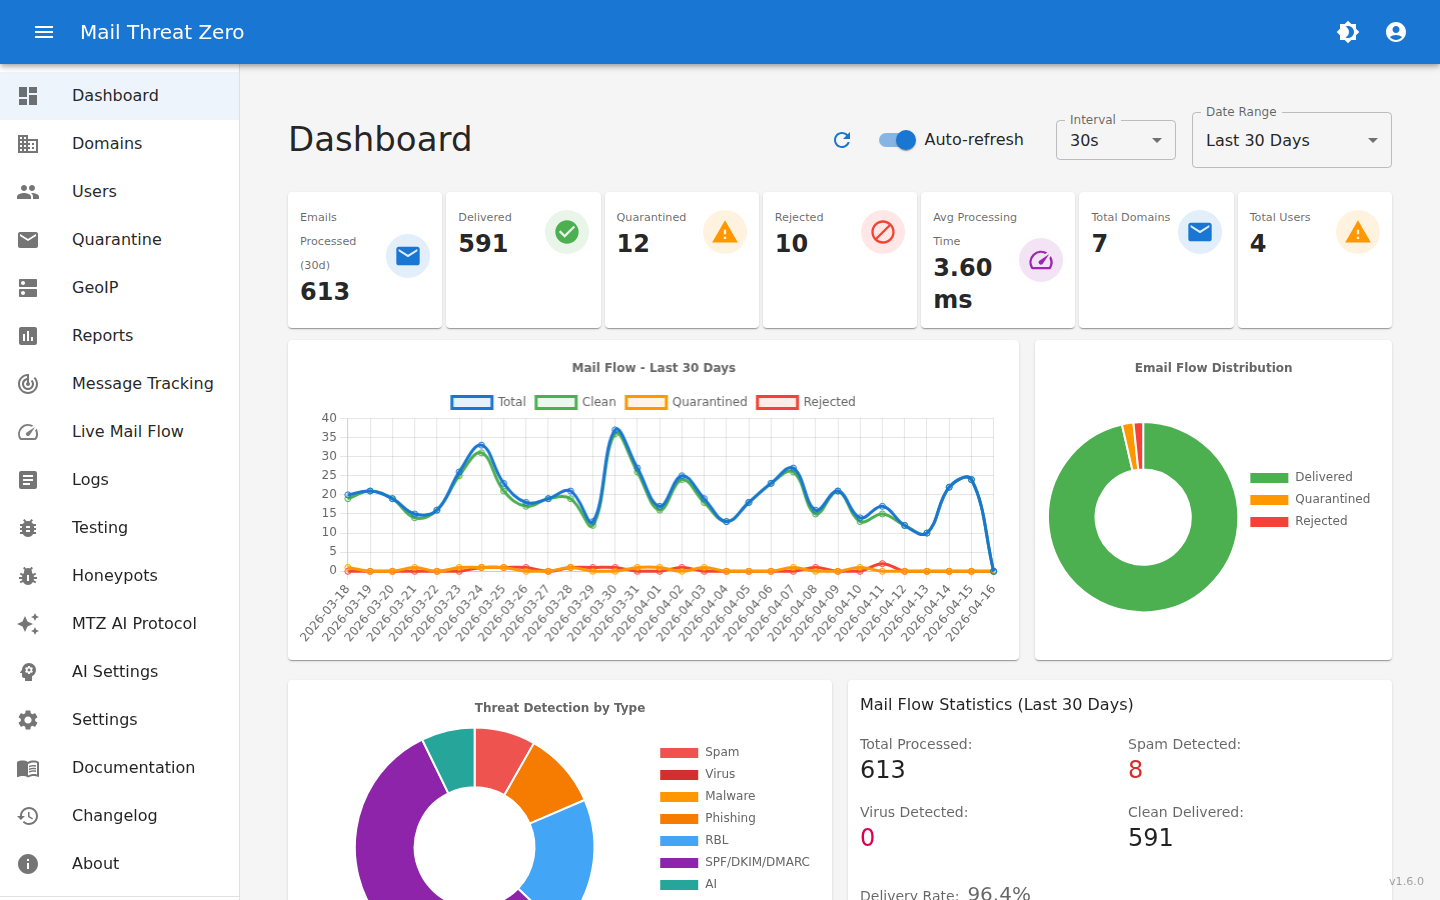1440x900 pixels.
Task: Open the Live Mail Flow page
Action: [x=127, y=431]
